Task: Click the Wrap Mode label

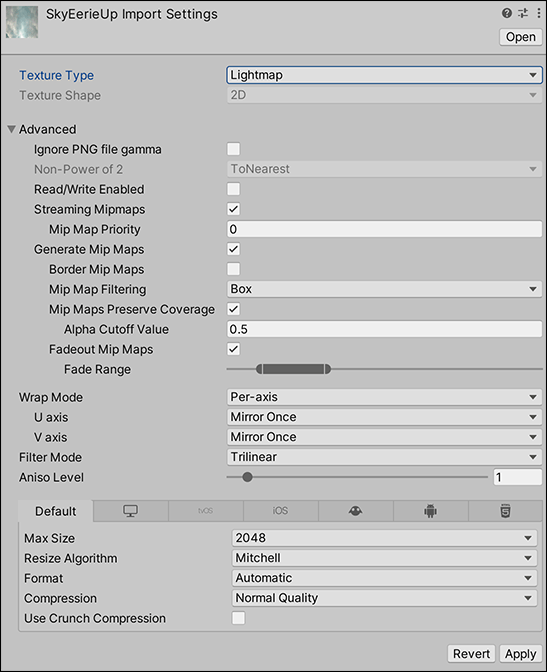Action: 51,397
